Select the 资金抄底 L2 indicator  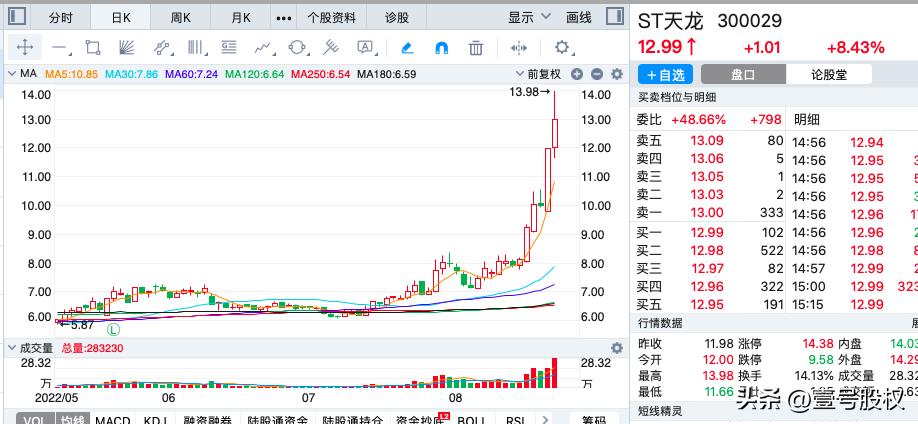coord(422,419)
